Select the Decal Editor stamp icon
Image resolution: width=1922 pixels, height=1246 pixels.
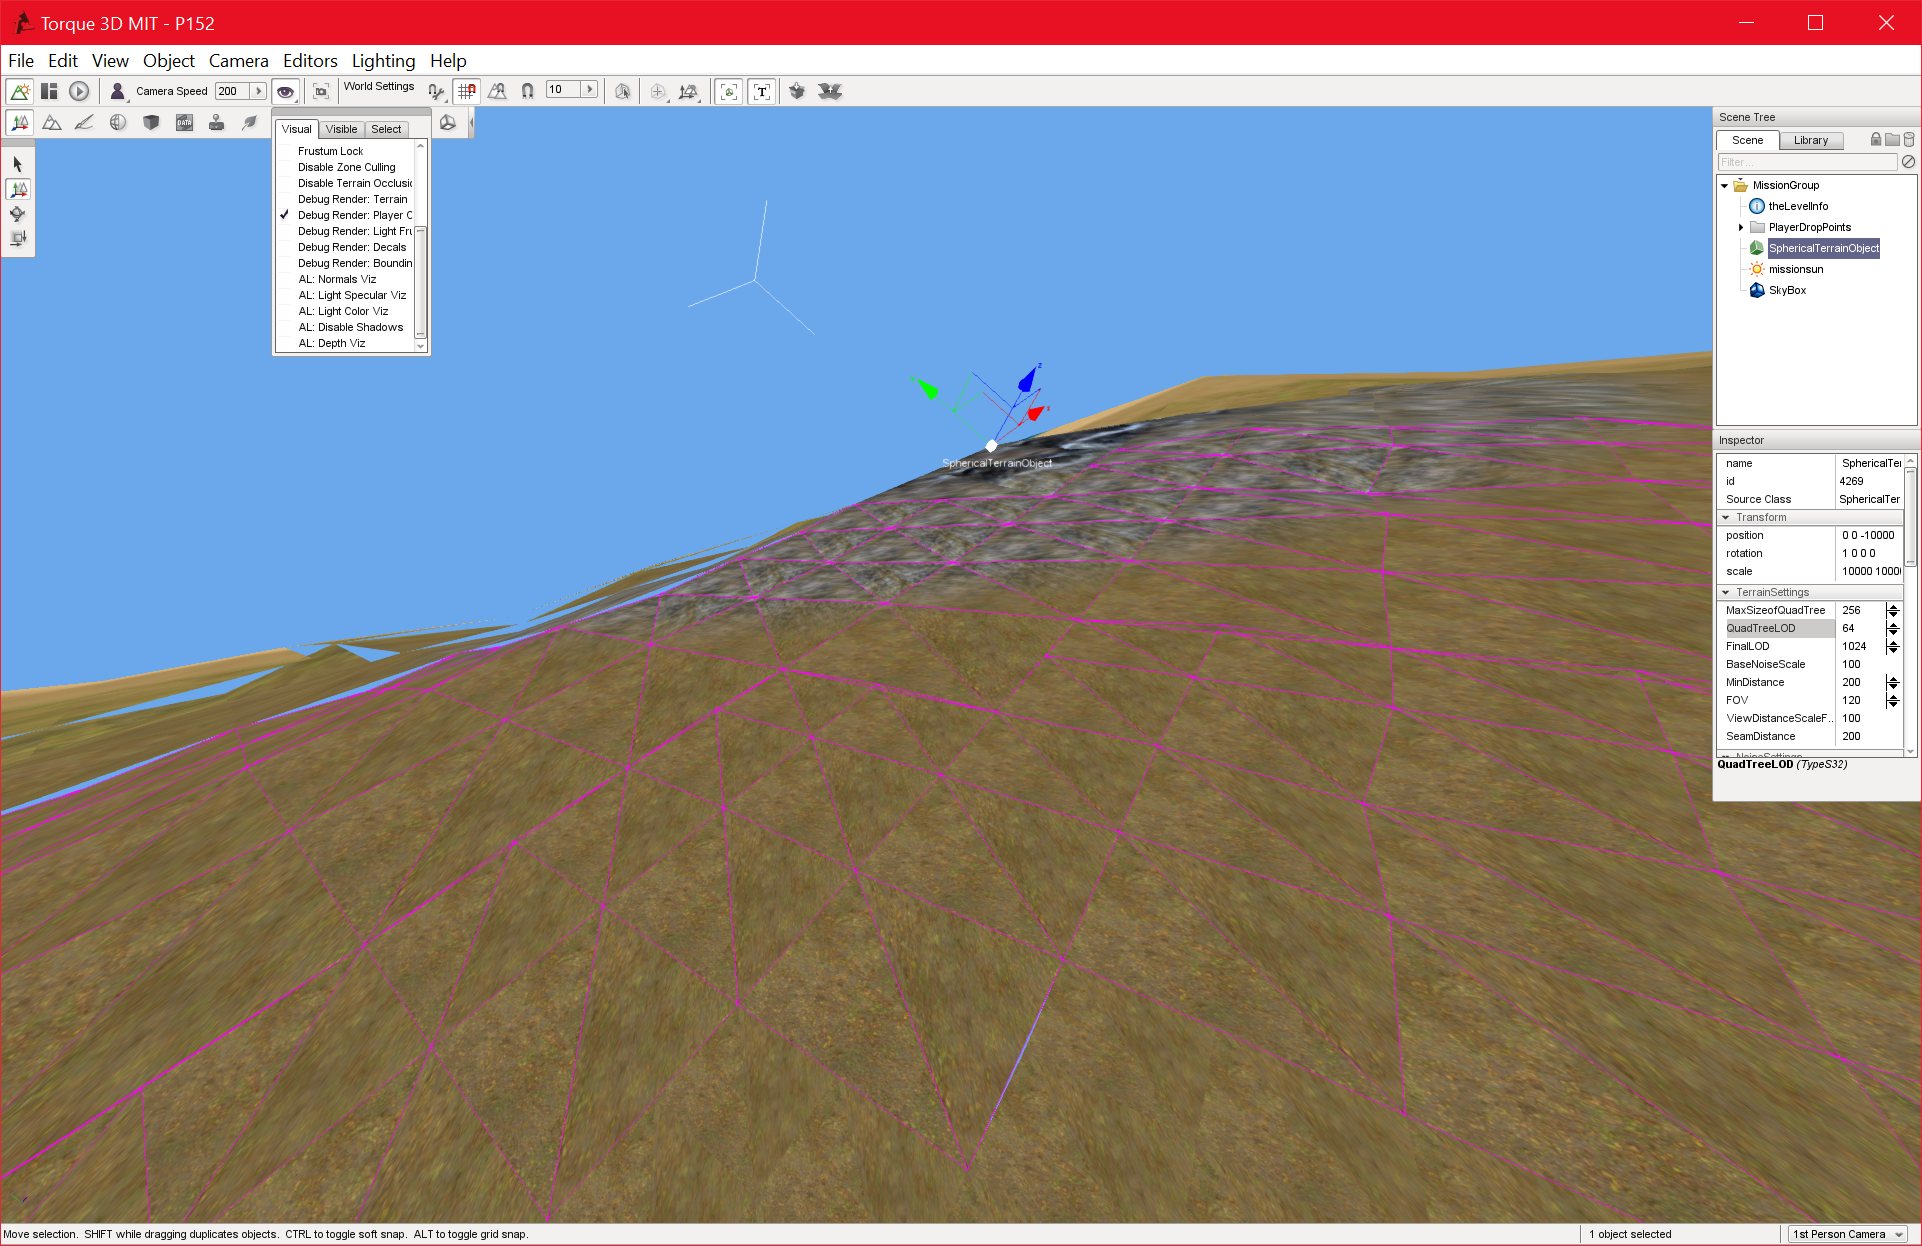(x=216, y=123)
